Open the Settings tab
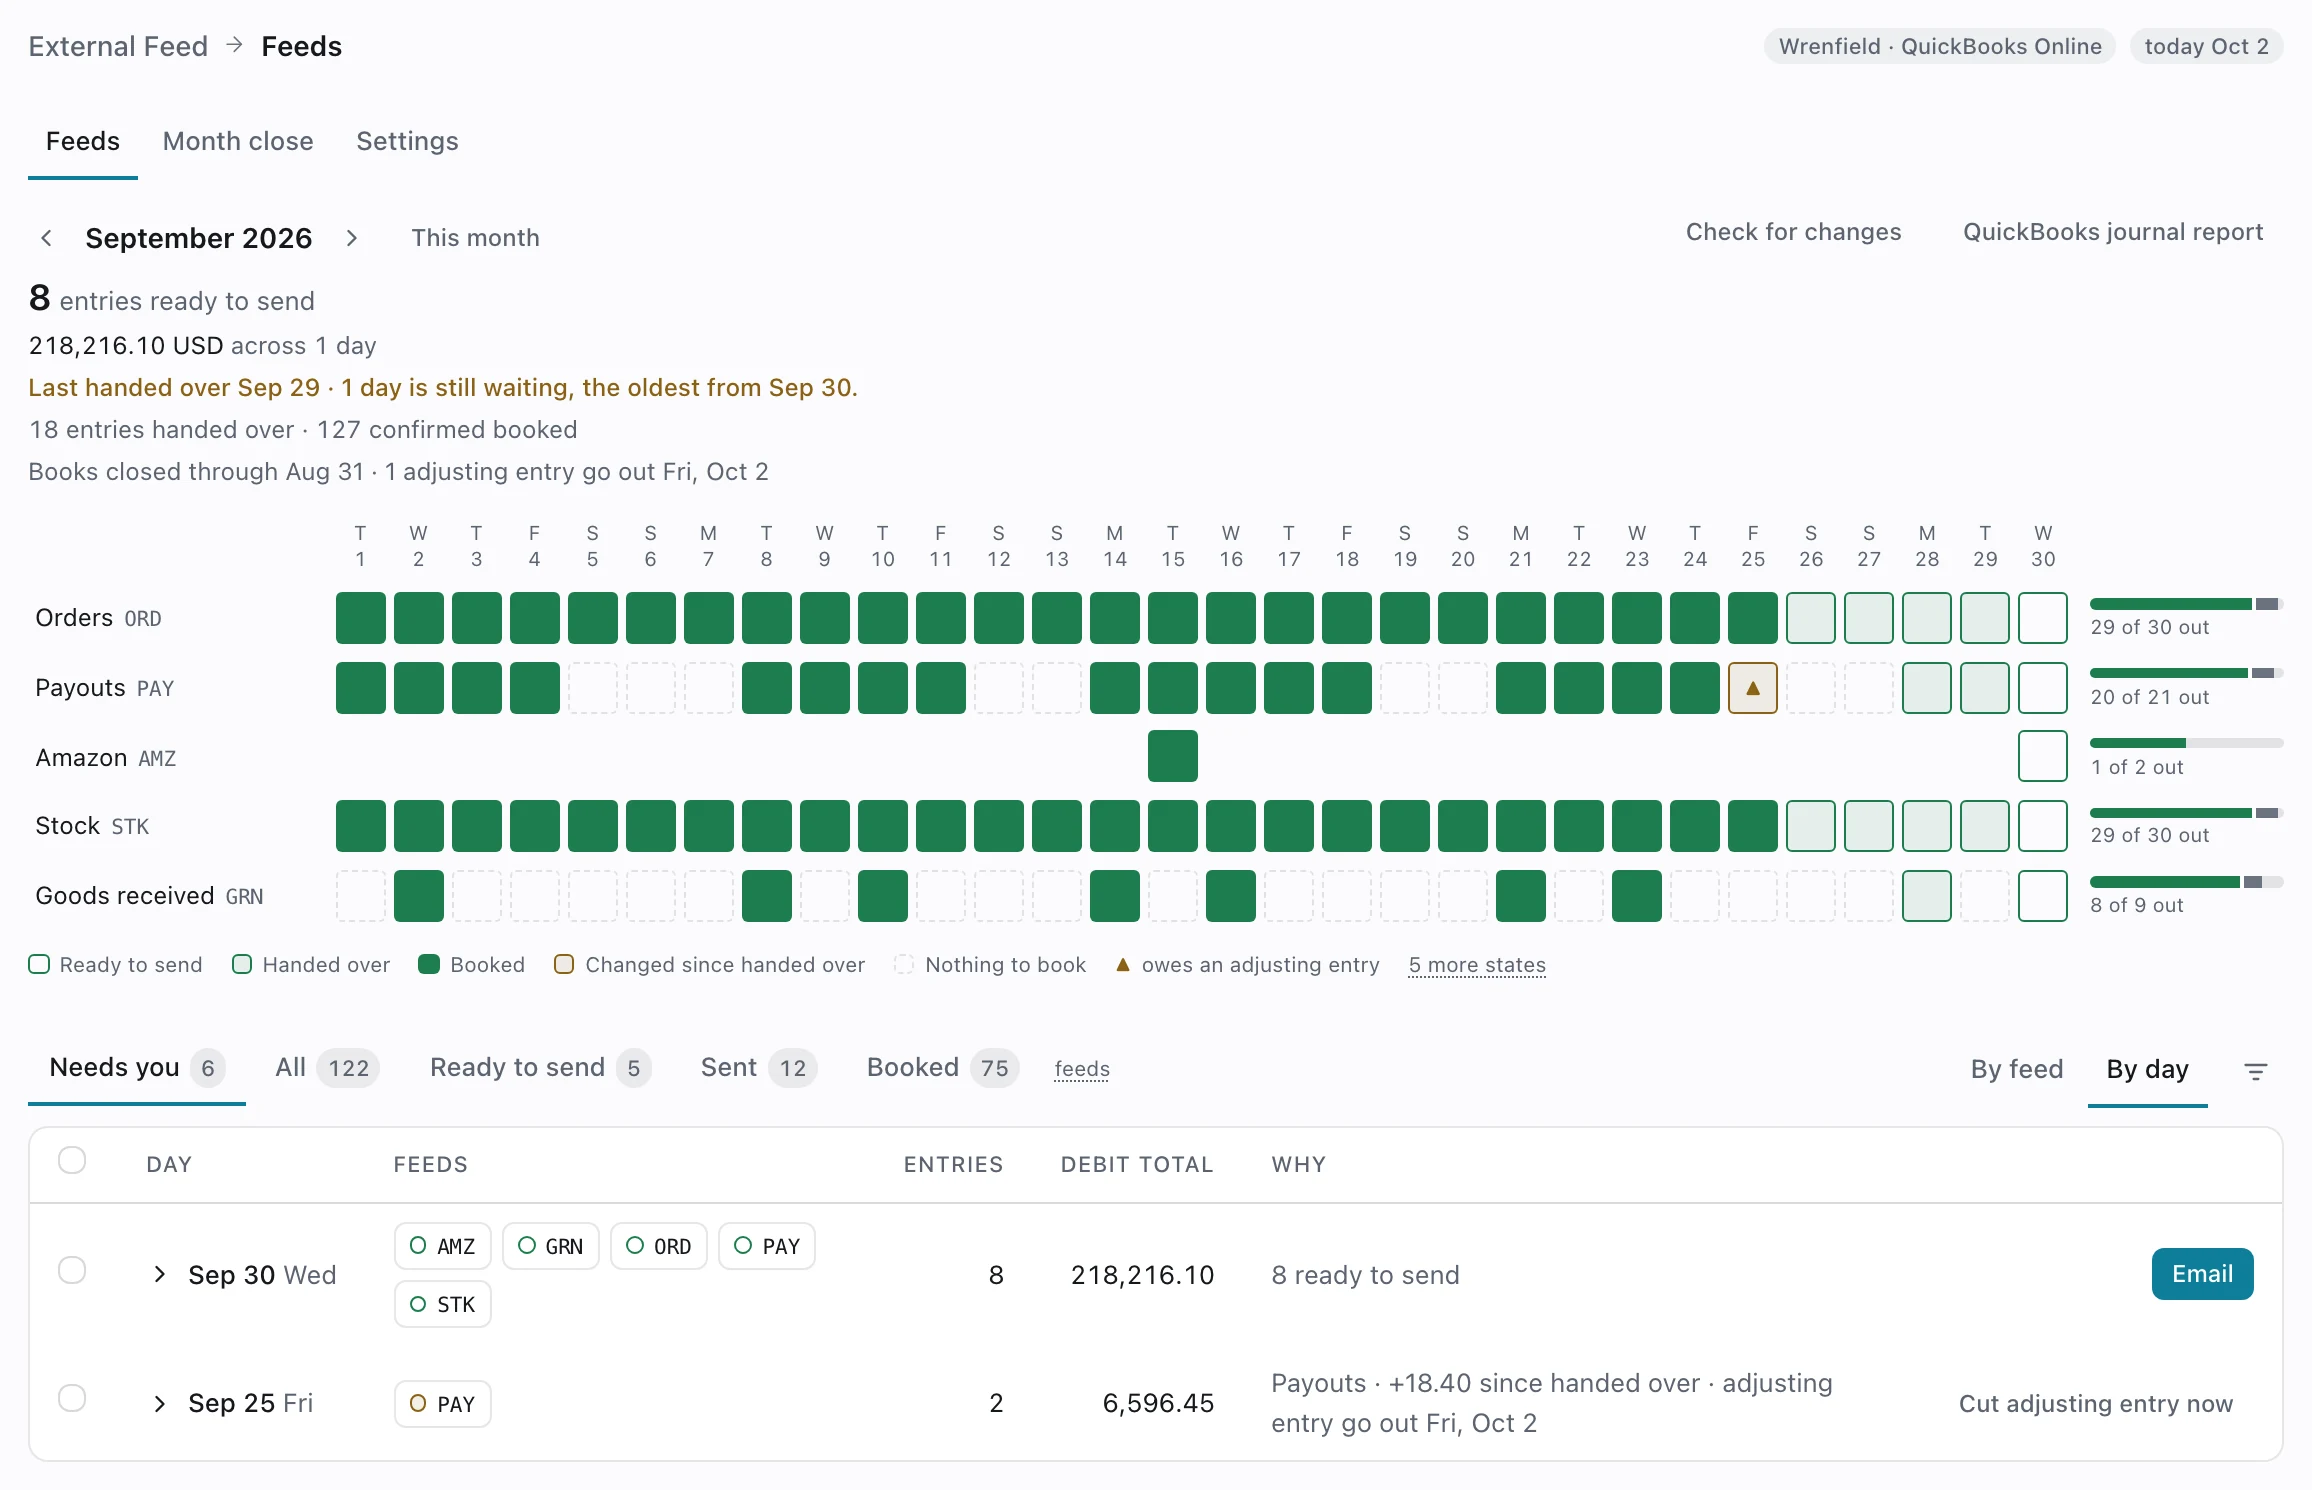 pyautogui.click(x=407, y=142)
